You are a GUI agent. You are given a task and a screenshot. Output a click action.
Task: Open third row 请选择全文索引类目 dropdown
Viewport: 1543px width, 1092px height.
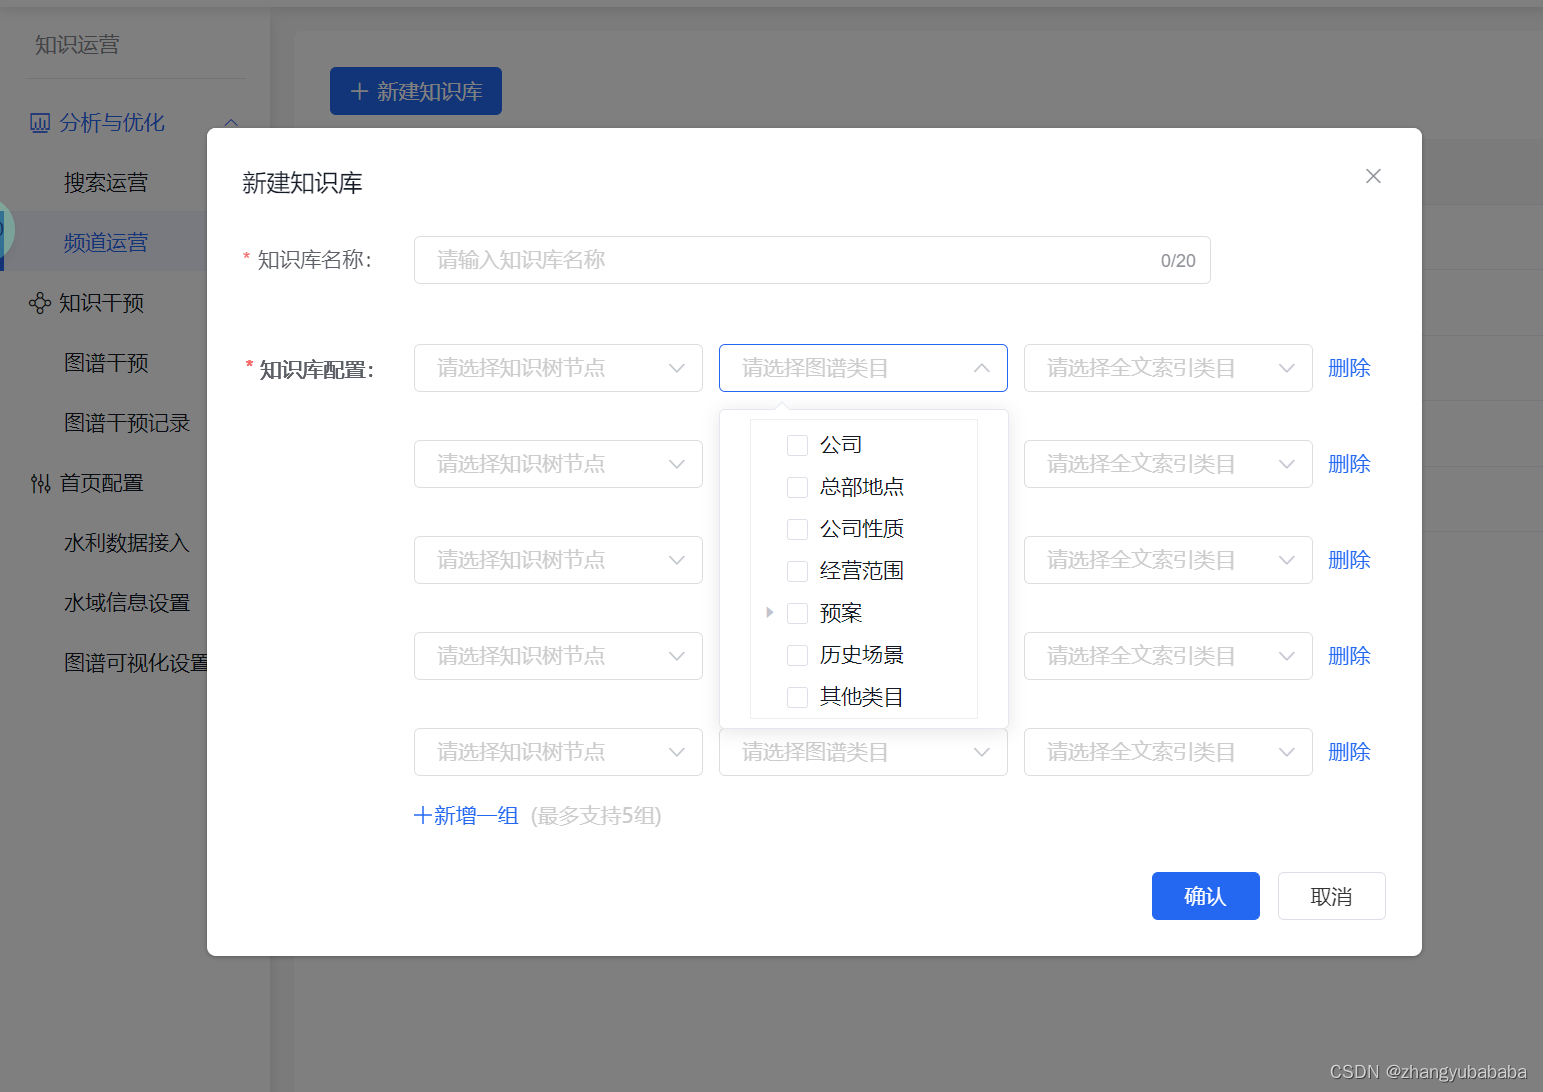click(1168, 560)
